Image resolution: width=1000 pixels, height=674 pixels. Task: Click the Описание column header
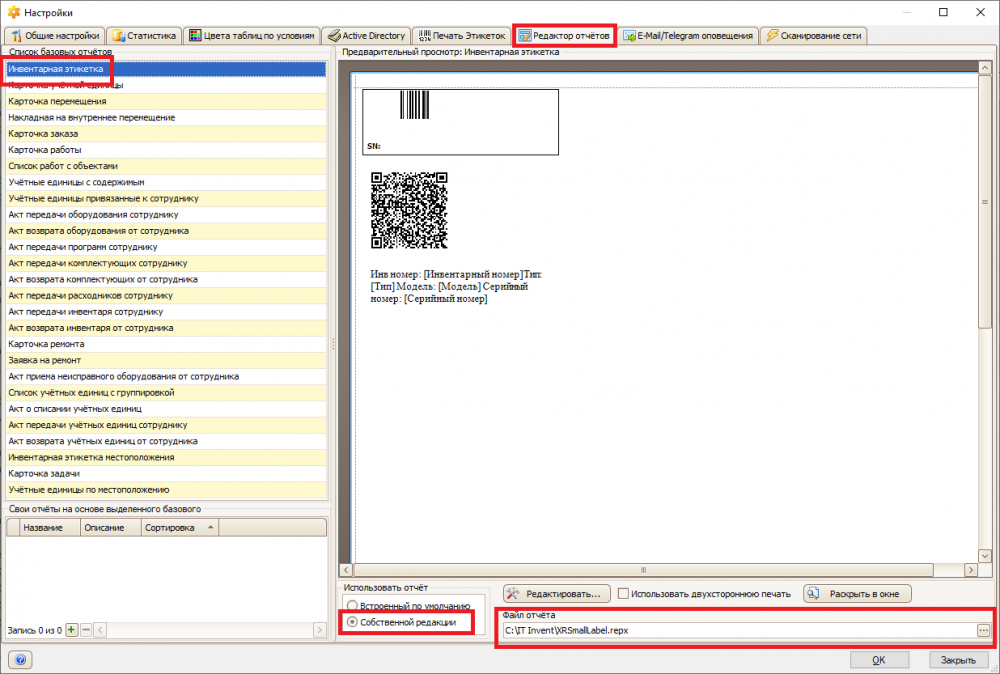[111, 527]
